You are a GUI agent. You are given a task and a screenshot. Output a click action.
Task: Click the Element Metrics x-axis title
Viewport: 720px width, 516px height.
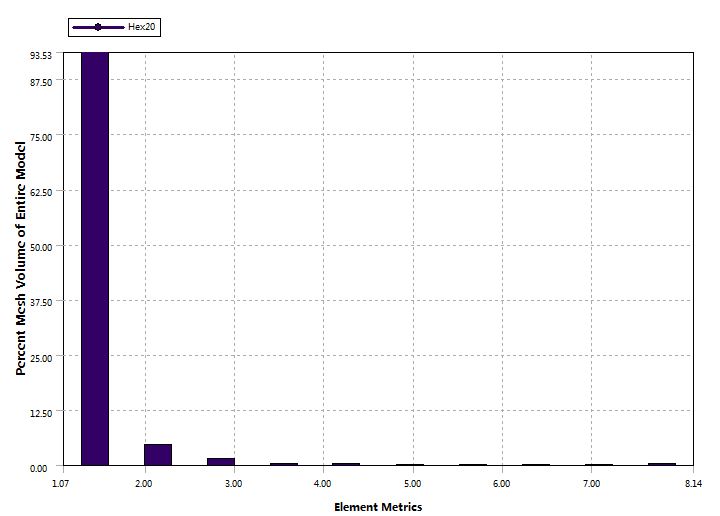378,507
